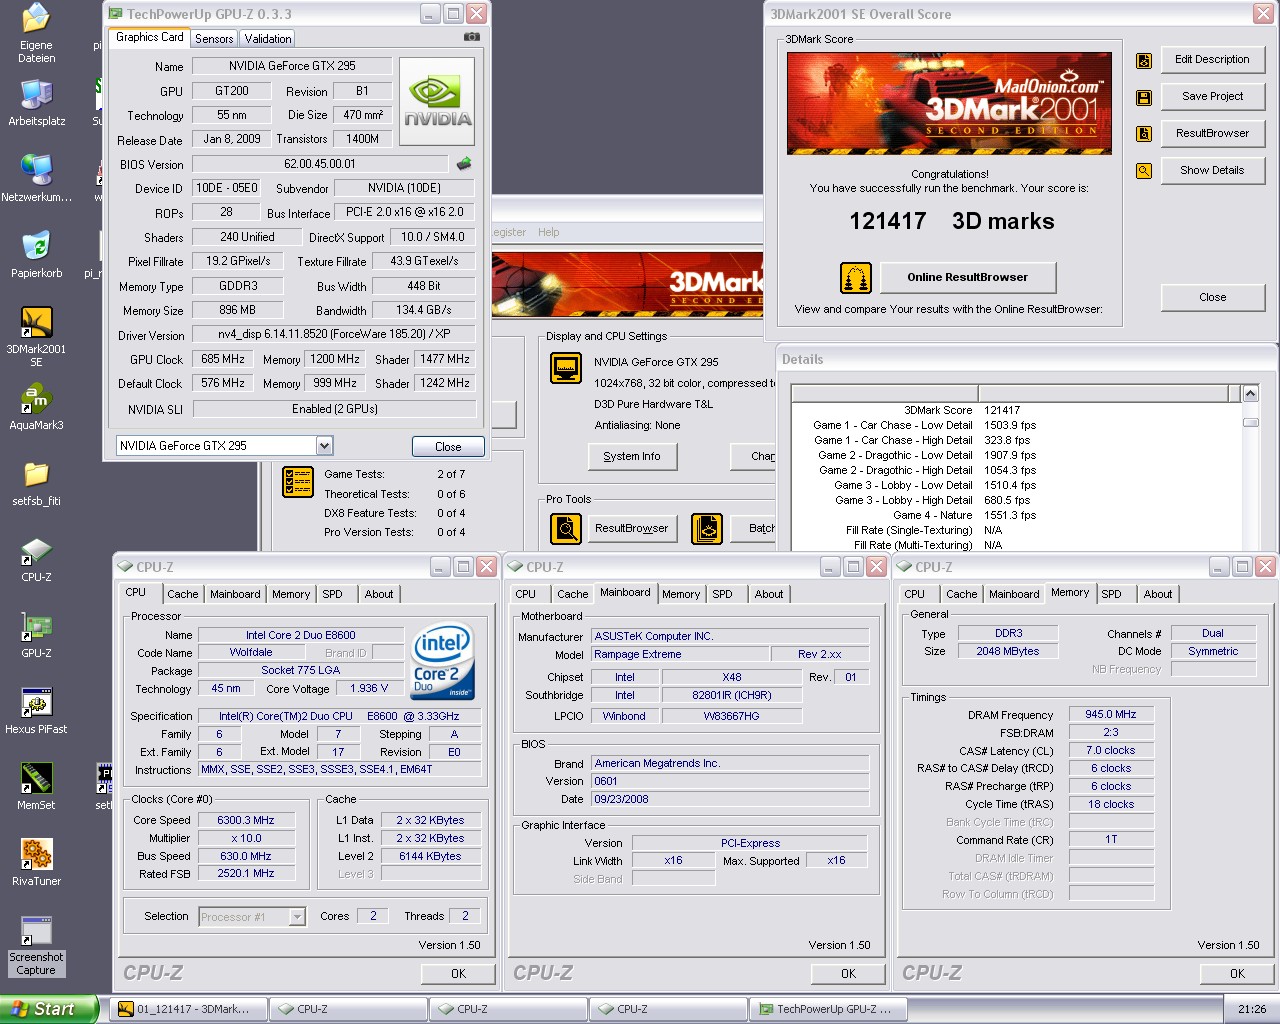Click the GPU Clock value 685 MHz
The height and width of the screenshot is (1024, 1280).
(x=223, y=360)
